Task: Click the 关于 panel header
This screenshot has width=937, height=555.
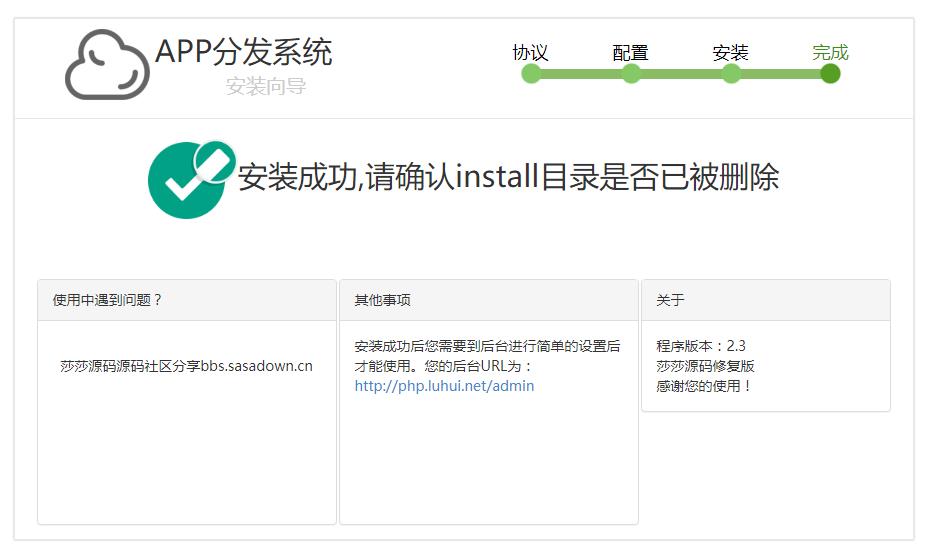Action: coord(765,300)
